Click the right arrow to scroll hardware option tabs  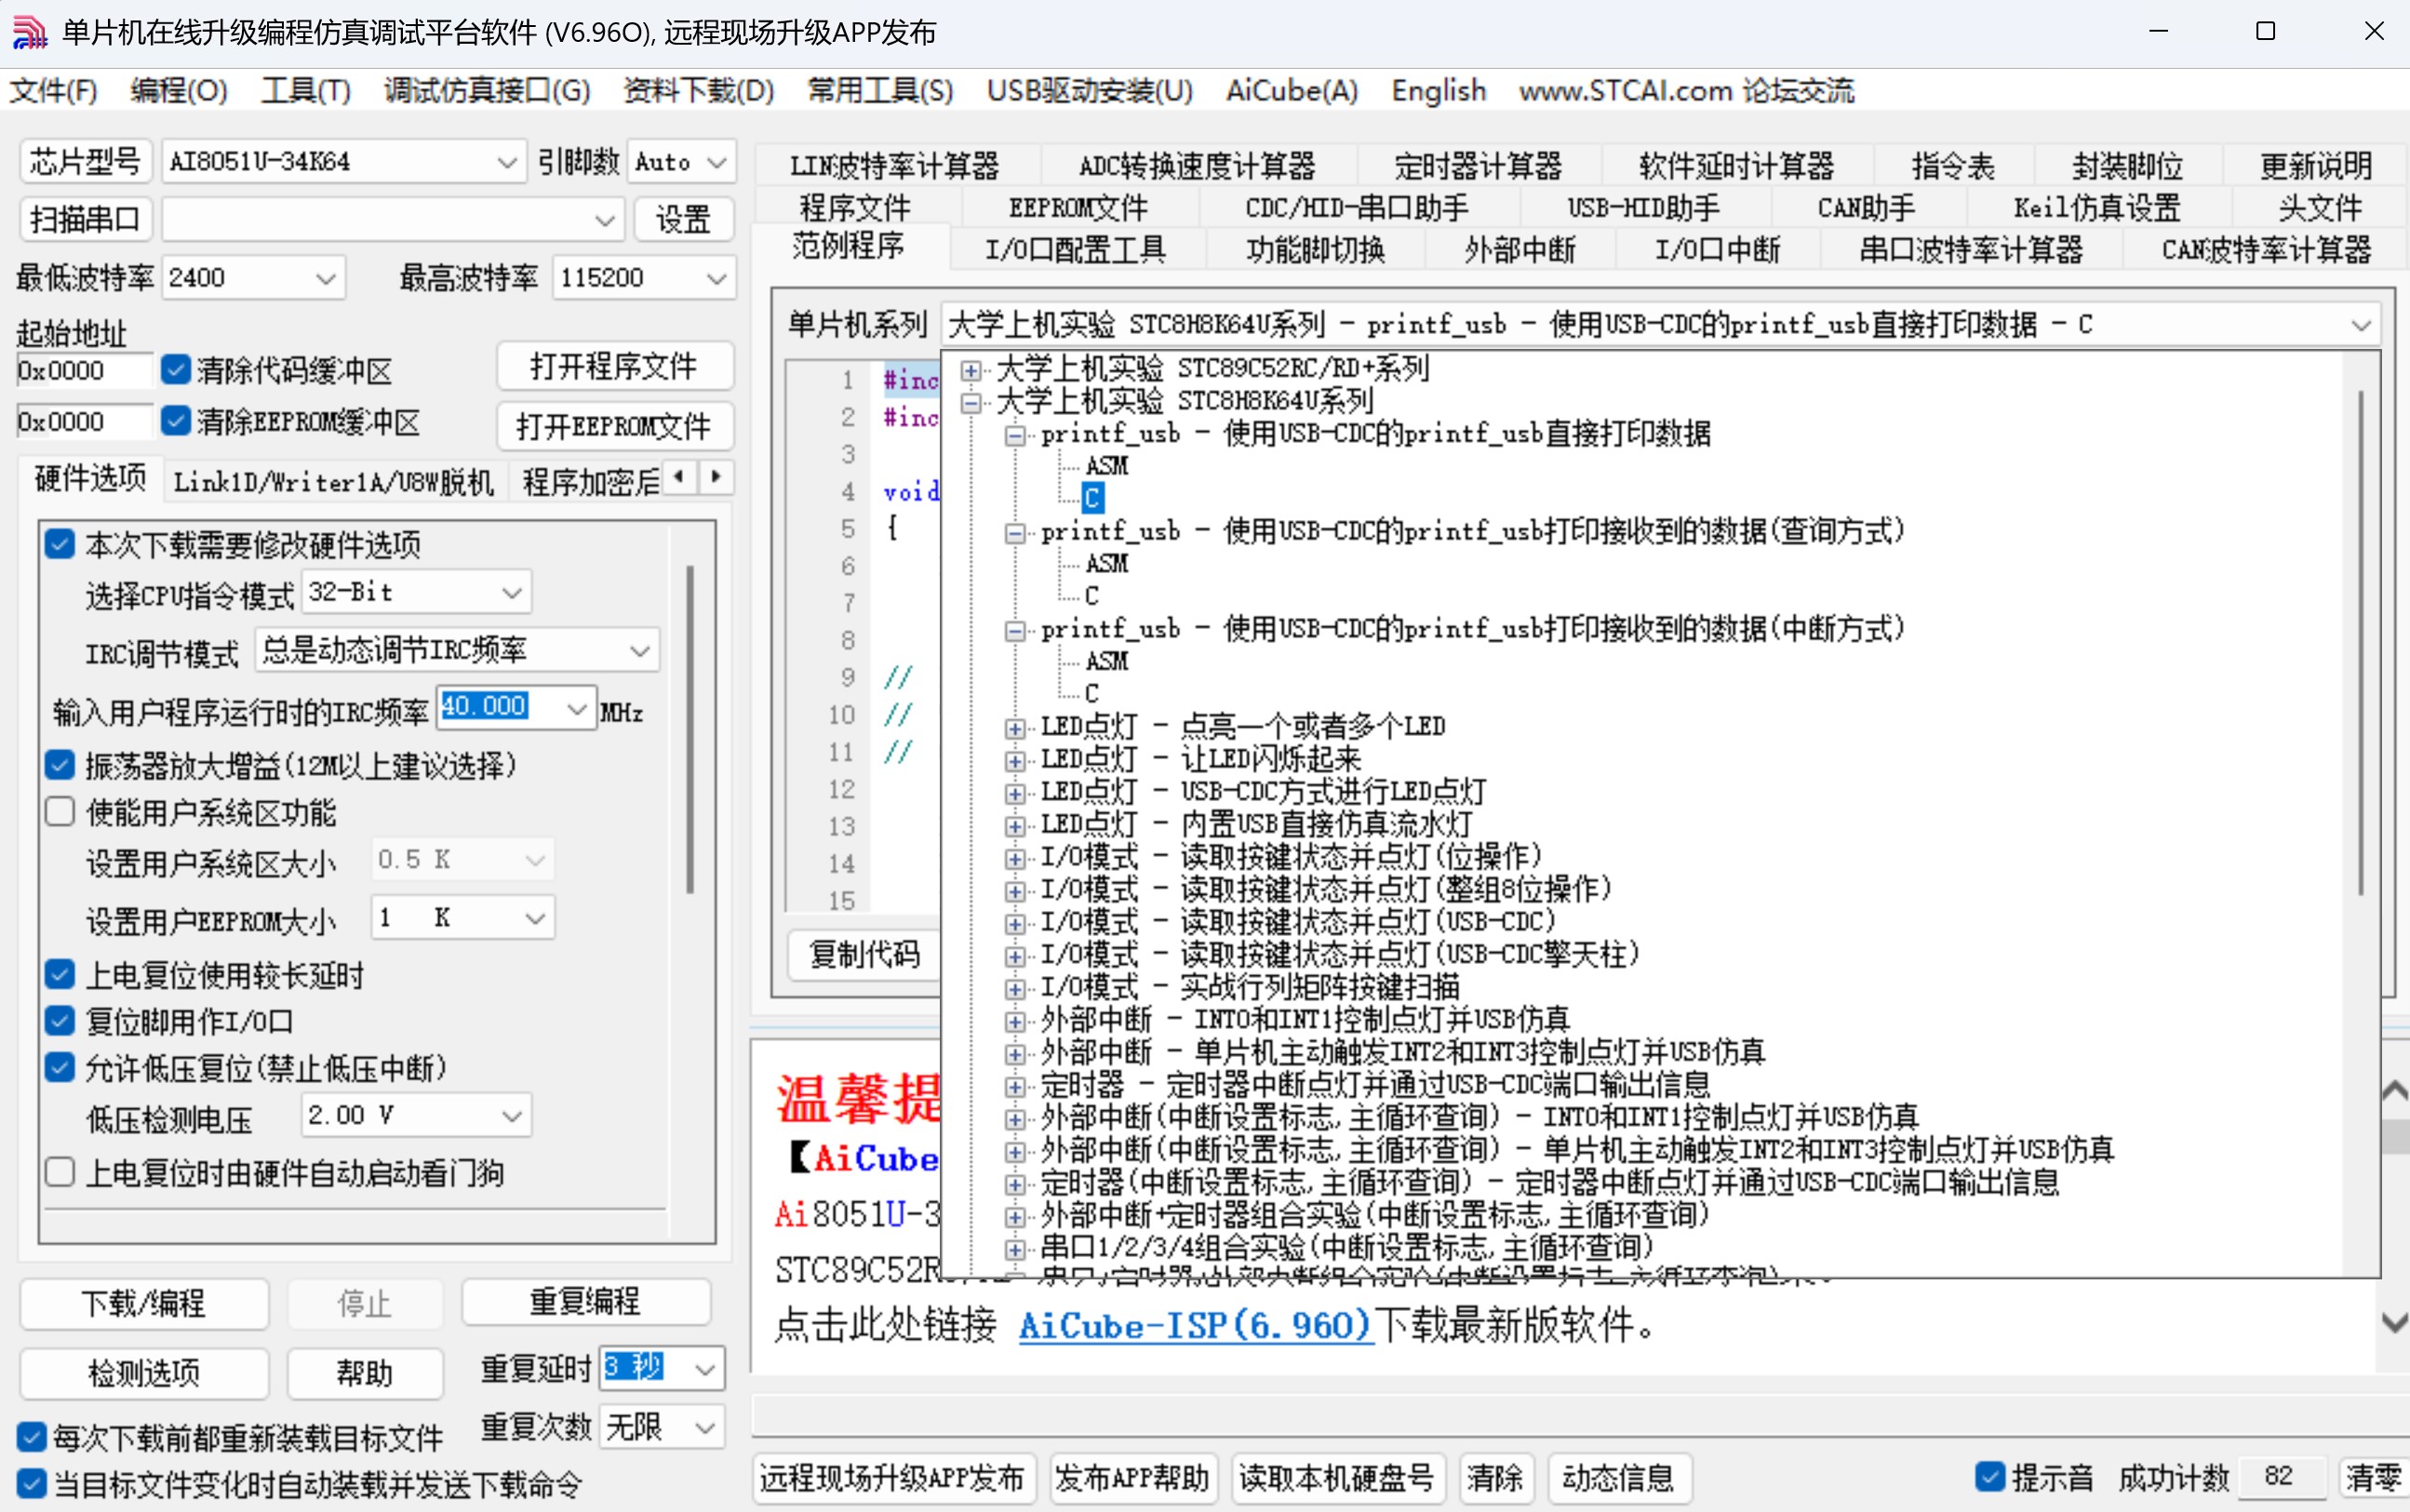[x=714, y=478]
